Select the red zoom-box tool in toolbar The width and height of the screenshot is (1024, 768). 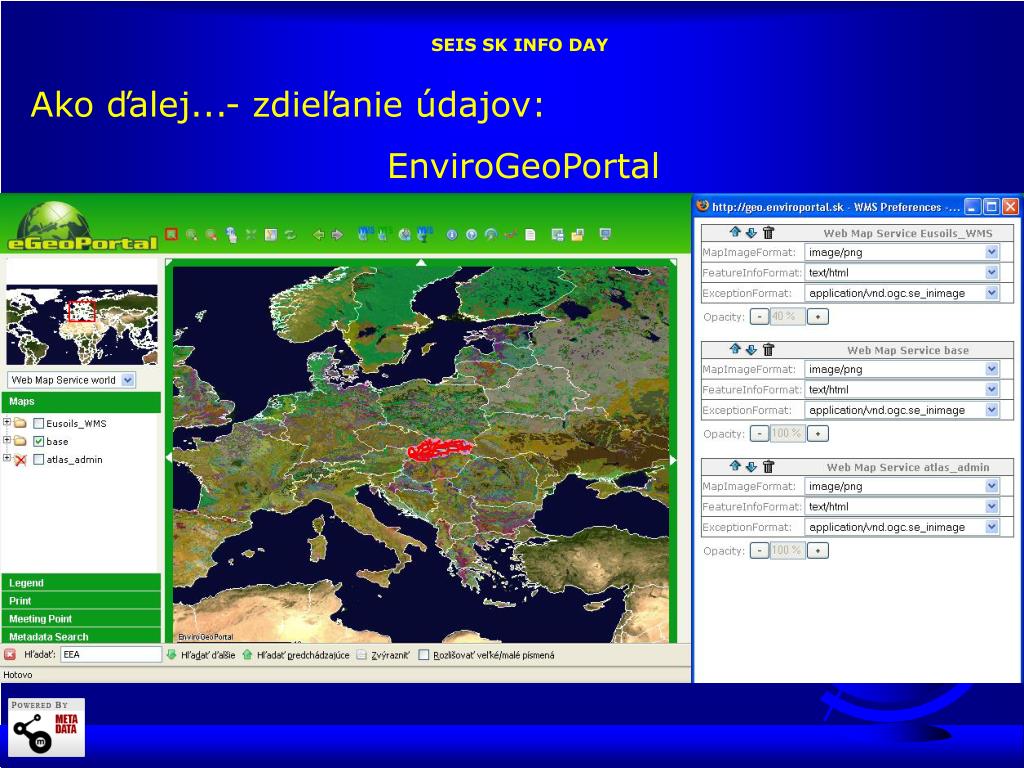point(171,234)
